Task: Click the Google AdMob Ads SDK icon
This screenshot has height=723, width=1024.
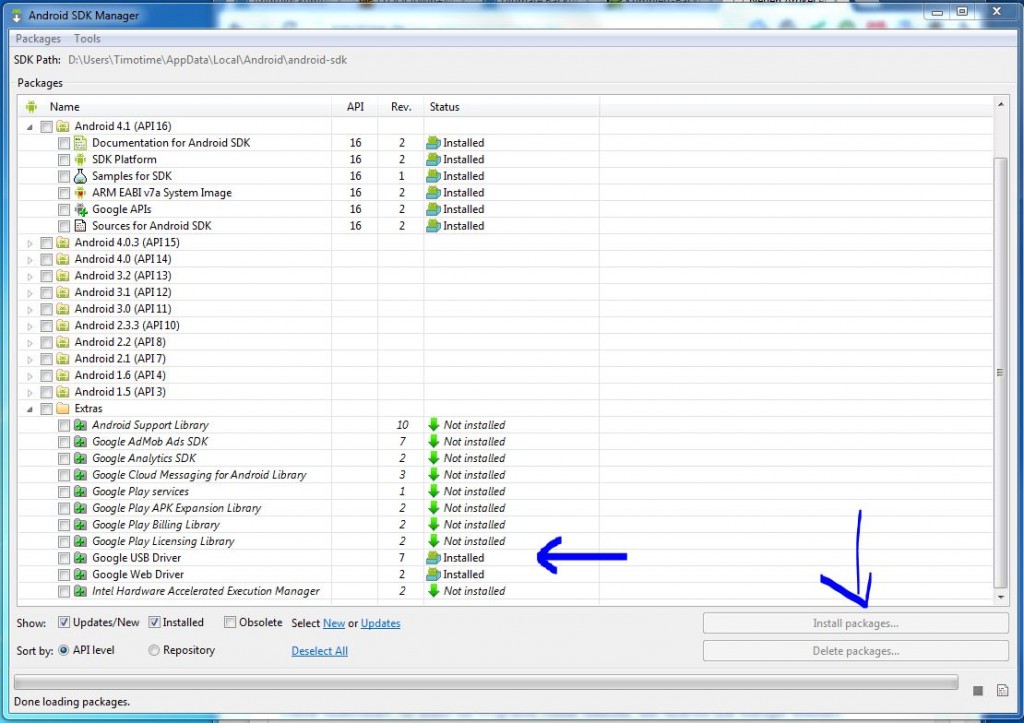Action: coord(80,442)
